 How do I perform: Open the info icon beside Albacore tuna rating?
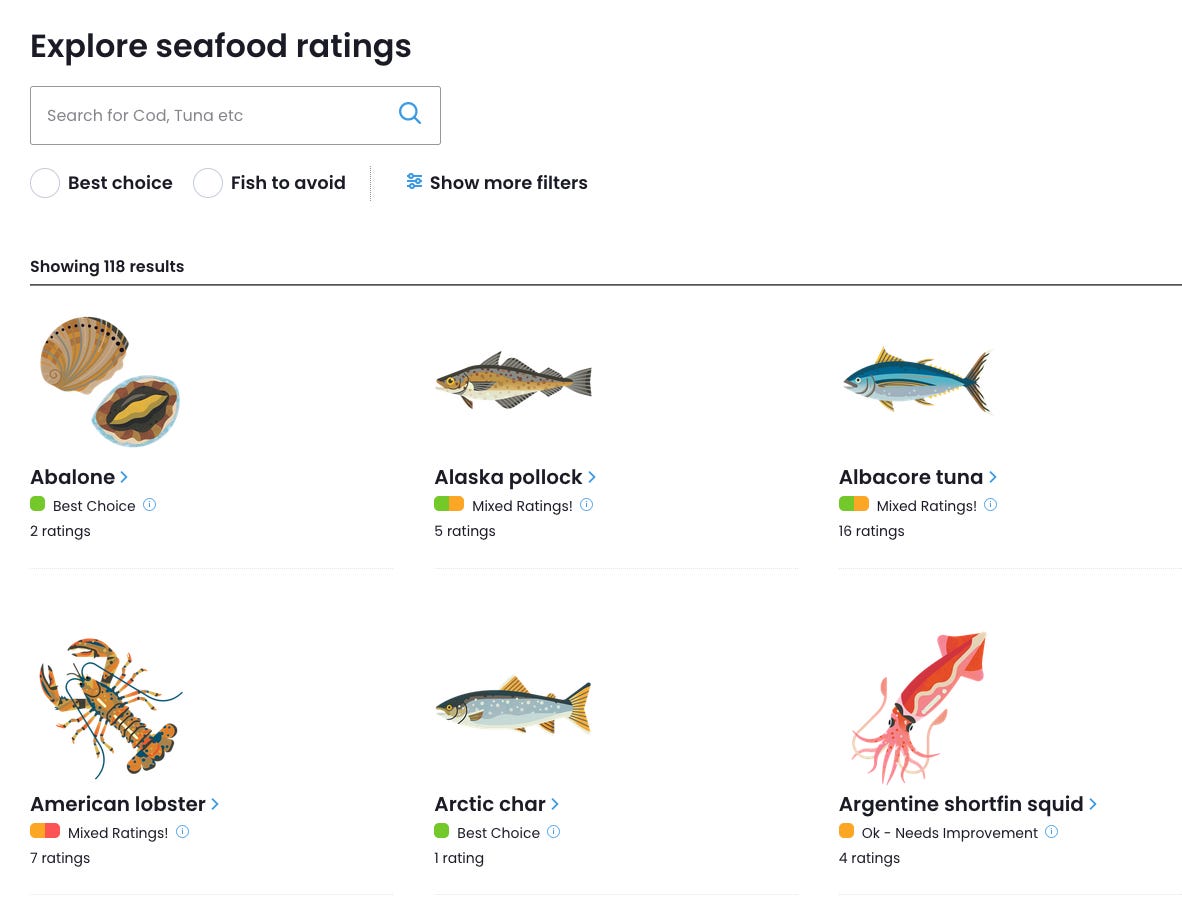[991, 505]
